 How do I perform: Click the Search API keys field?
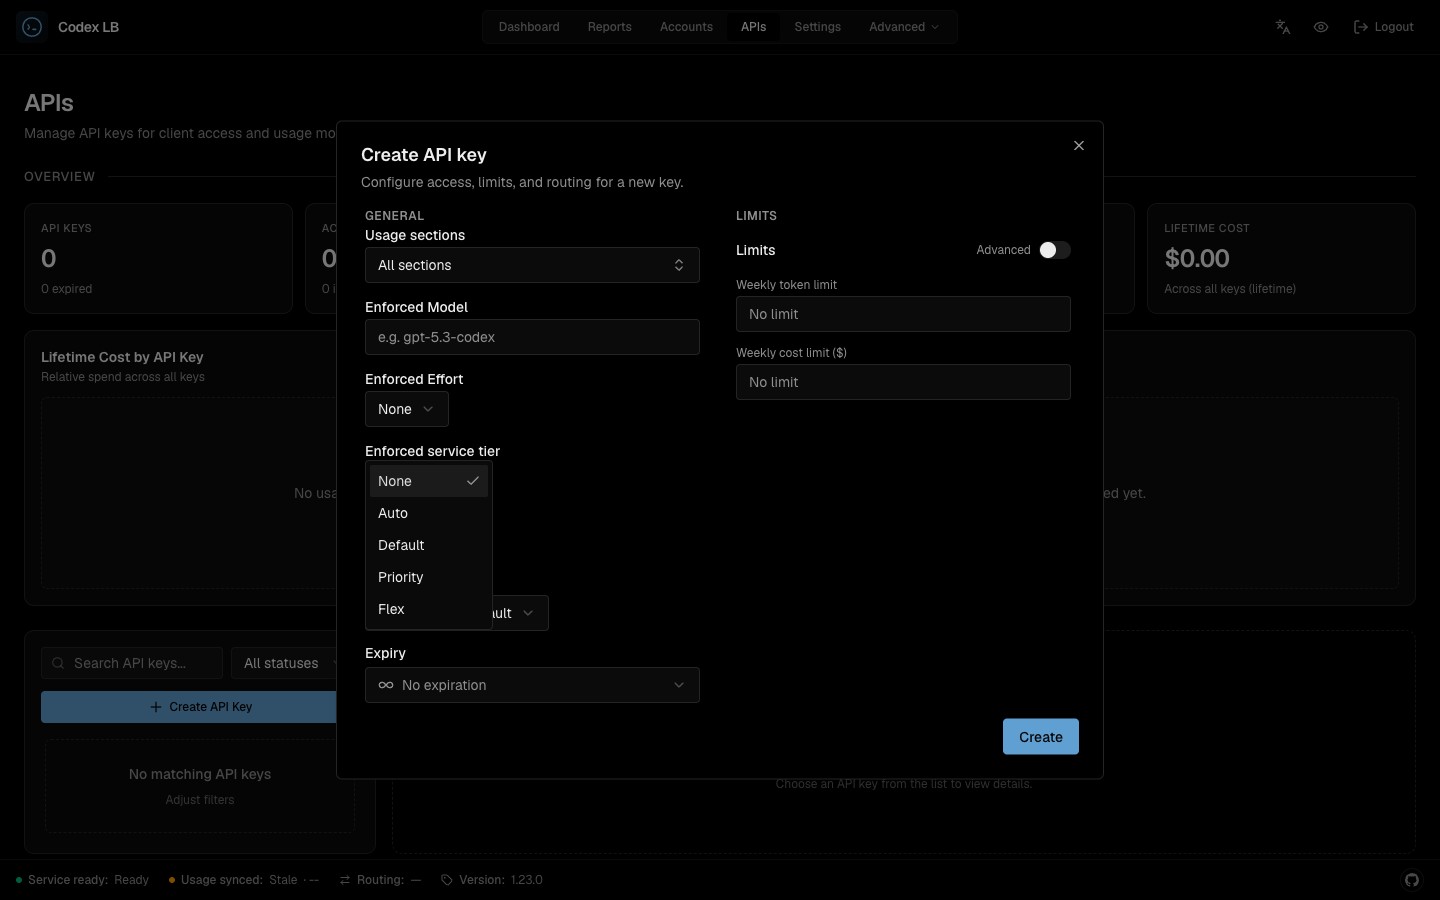click(x=132, y=663)
